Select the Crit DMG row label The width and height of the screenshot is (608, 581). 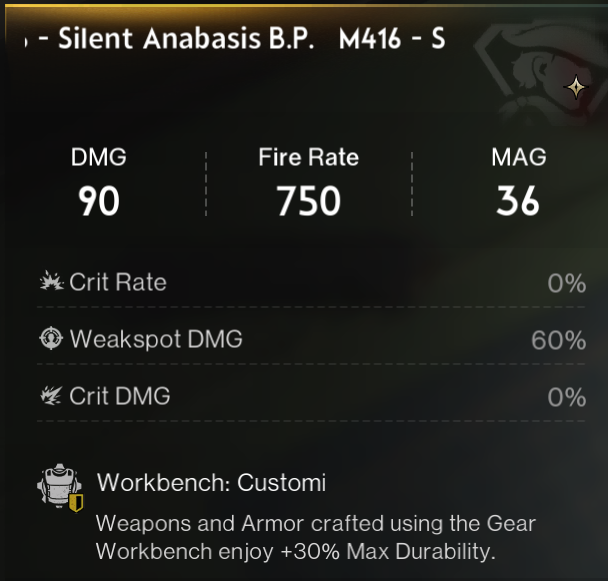point(120,396)
